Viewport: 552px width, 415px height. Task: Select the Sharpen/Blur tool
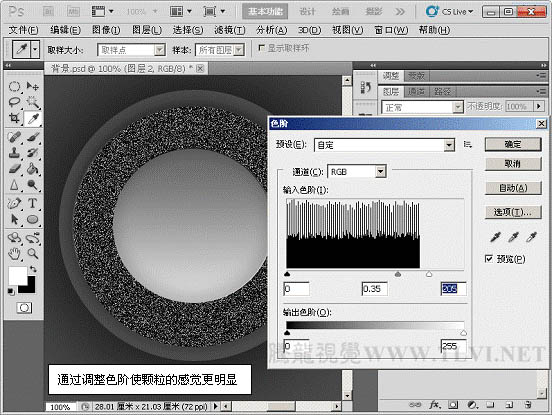pos(14,185)
